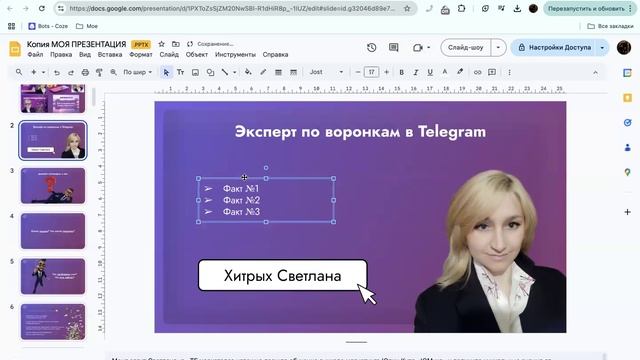Insert a link with chain icon
640x360 pixels.
(x=477, y=72)
